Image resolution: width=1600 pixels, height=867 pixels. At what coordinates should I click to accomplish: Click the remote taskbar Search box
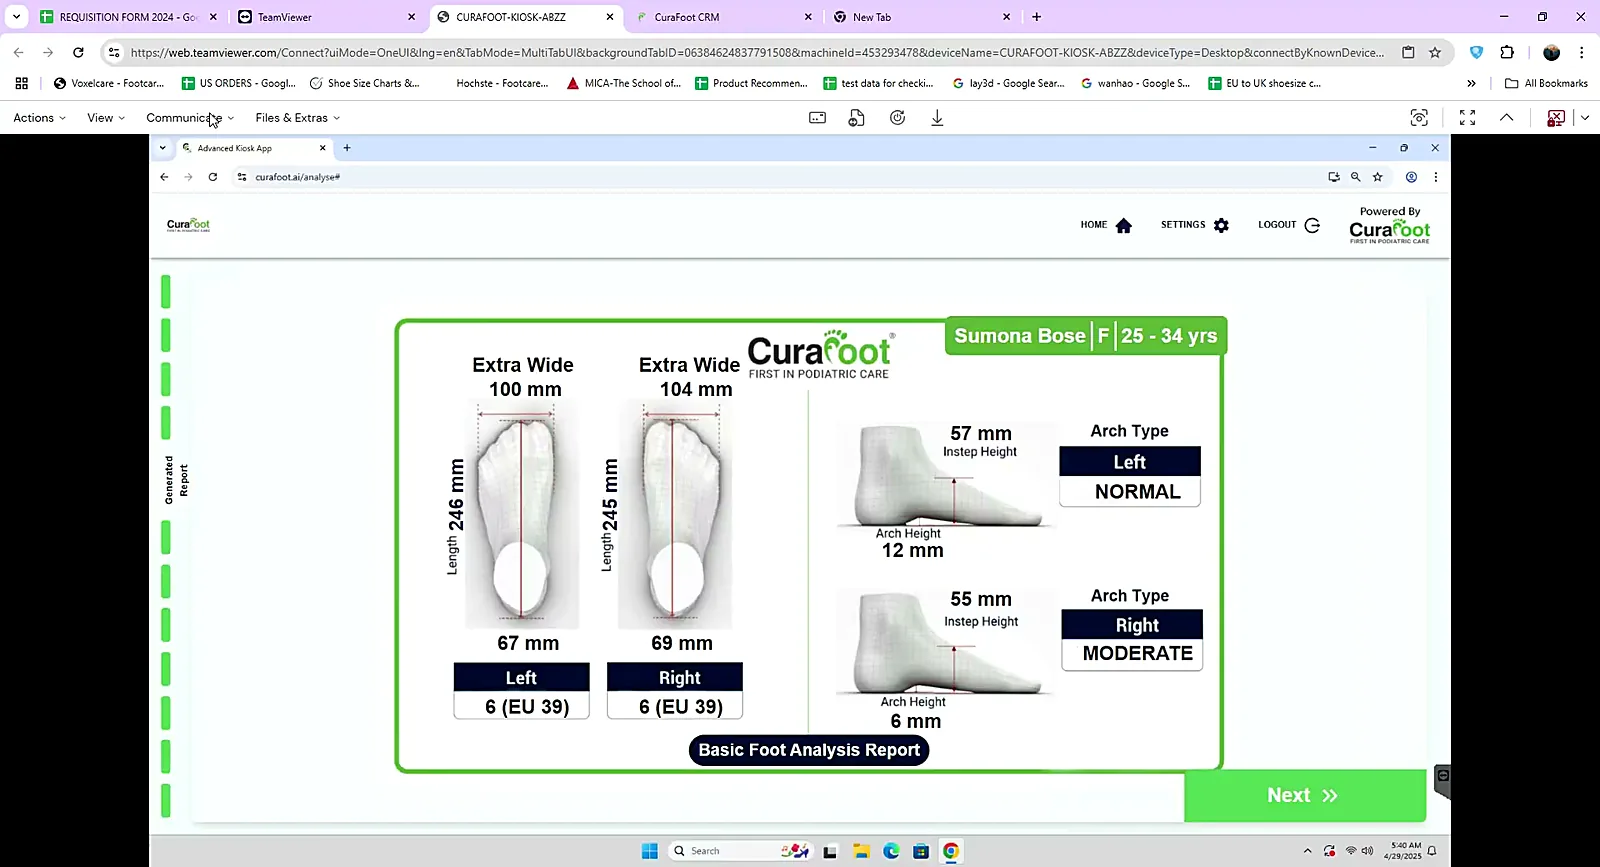click(x=739, y=851)
